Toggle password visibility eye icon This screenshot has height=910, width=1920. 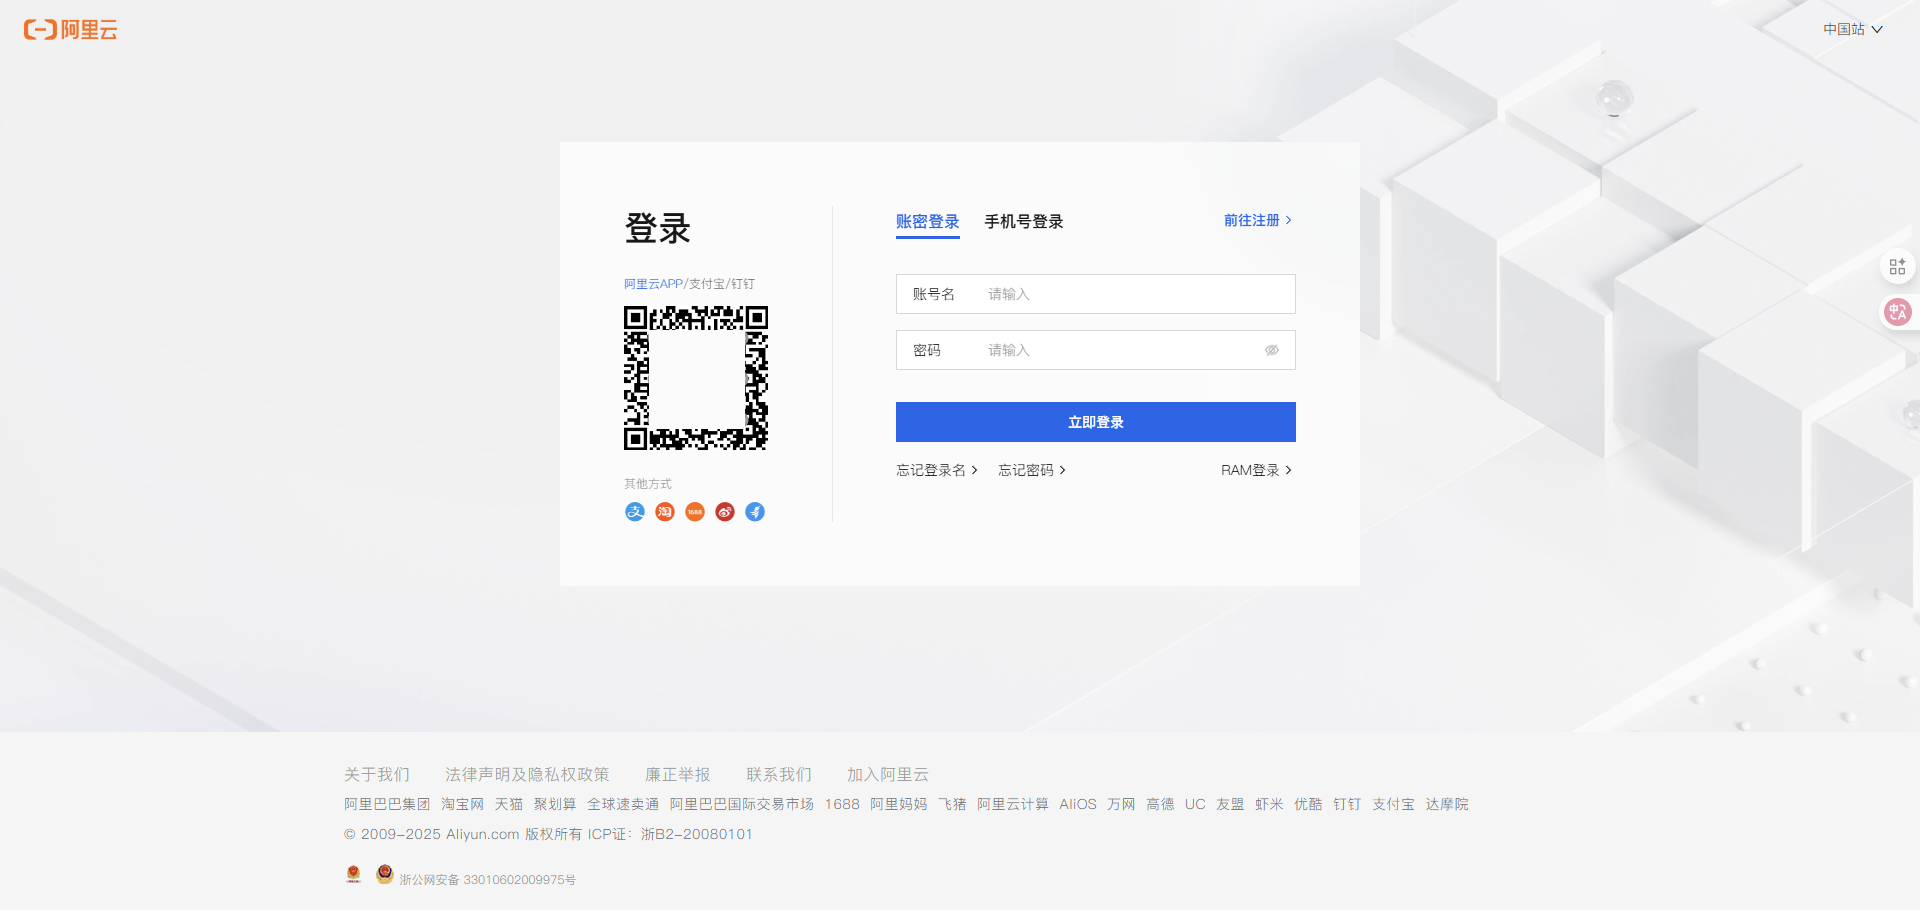tap(1272, 350)
